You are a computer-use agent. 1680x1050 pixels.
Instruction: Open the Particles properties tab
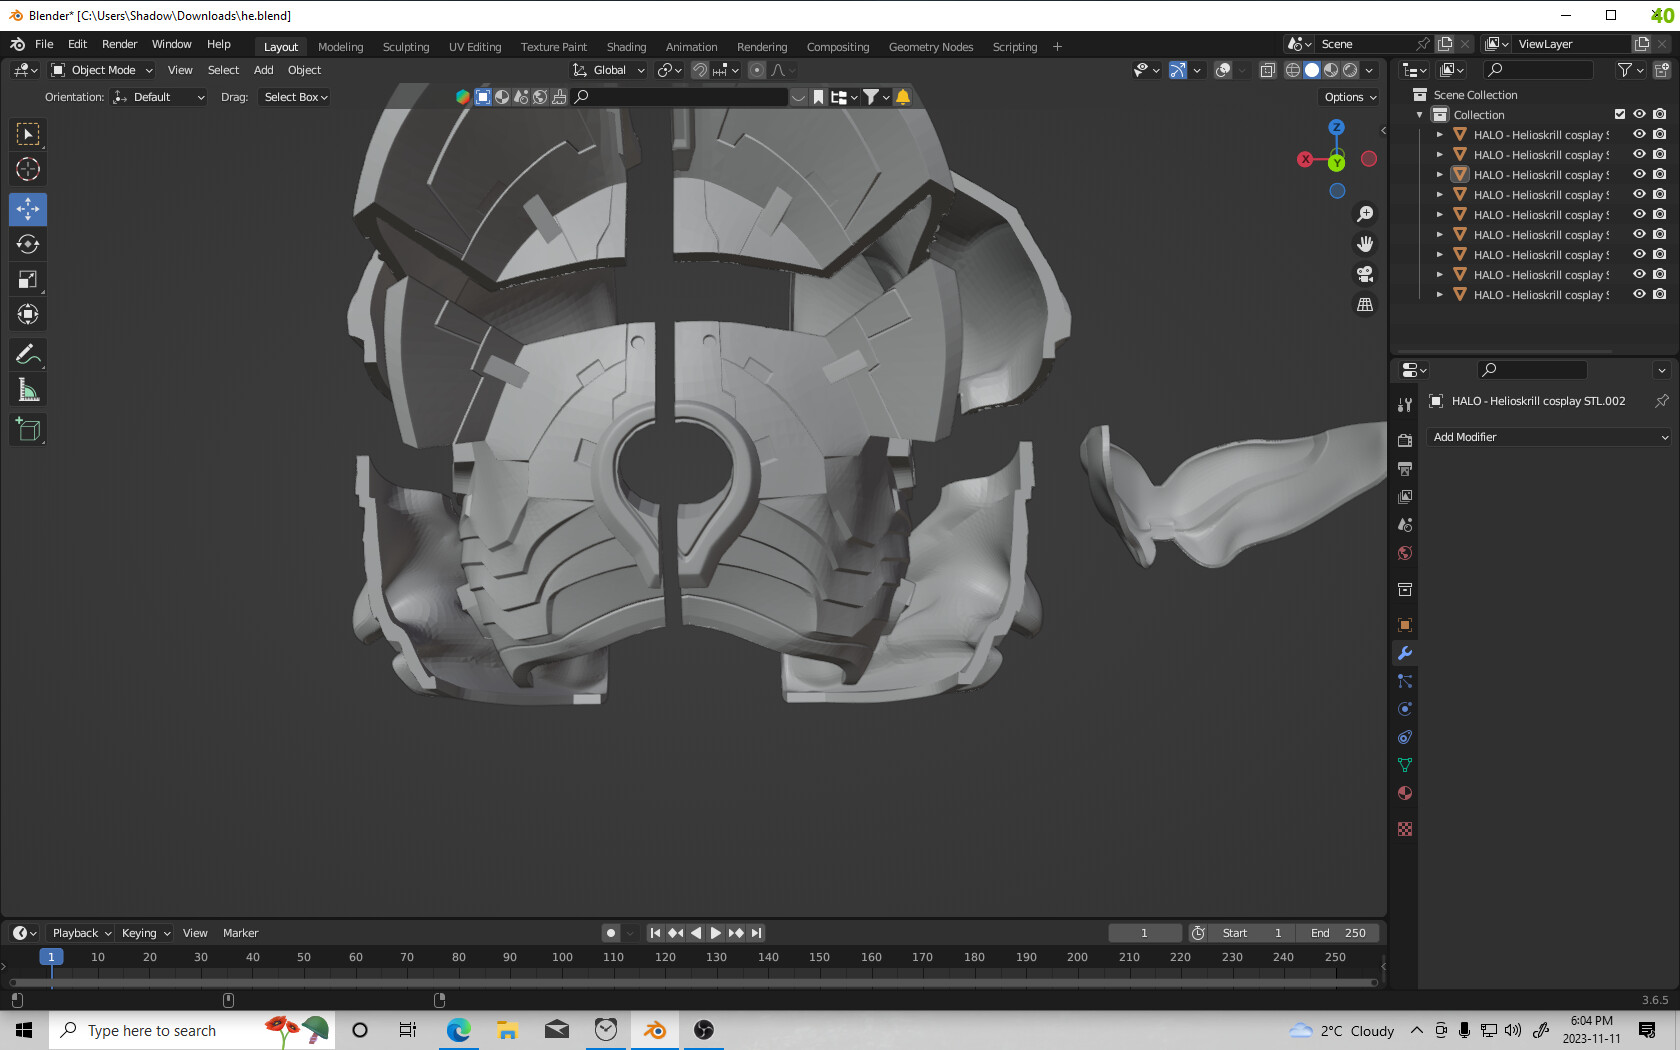pyautogui.click(x=1405, y=681)
